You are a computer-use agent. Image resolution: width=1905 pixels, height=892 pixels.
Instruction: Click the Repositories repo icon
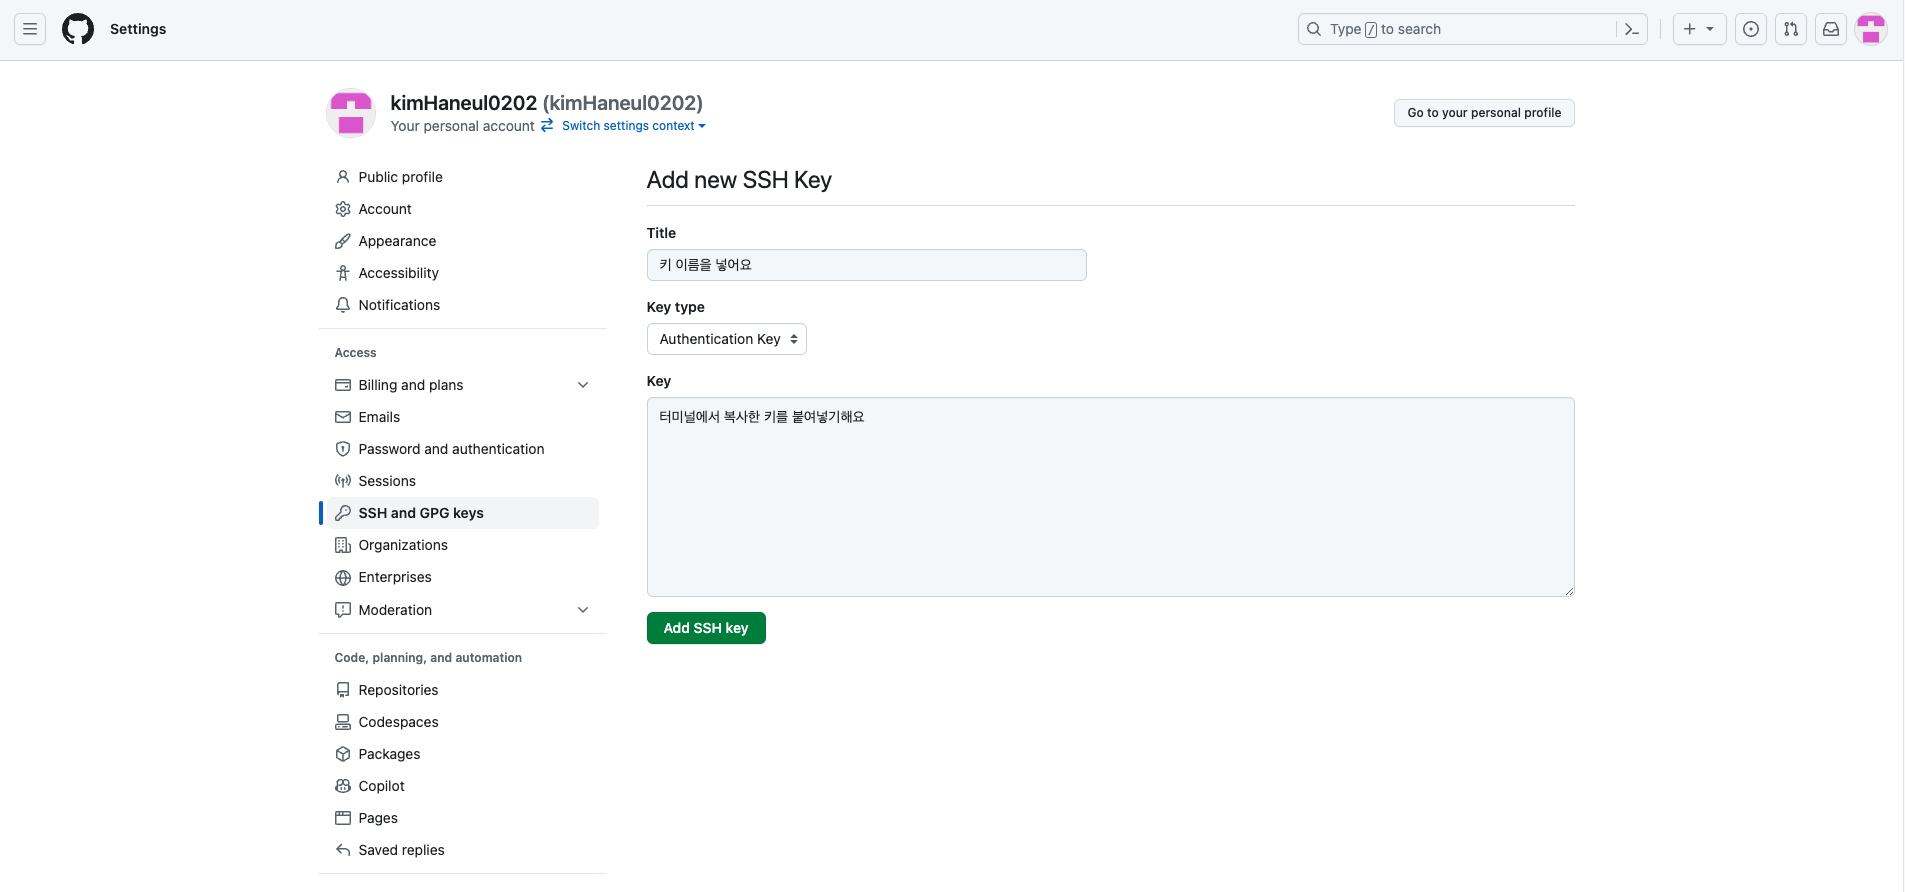click(x=343, y=690)
